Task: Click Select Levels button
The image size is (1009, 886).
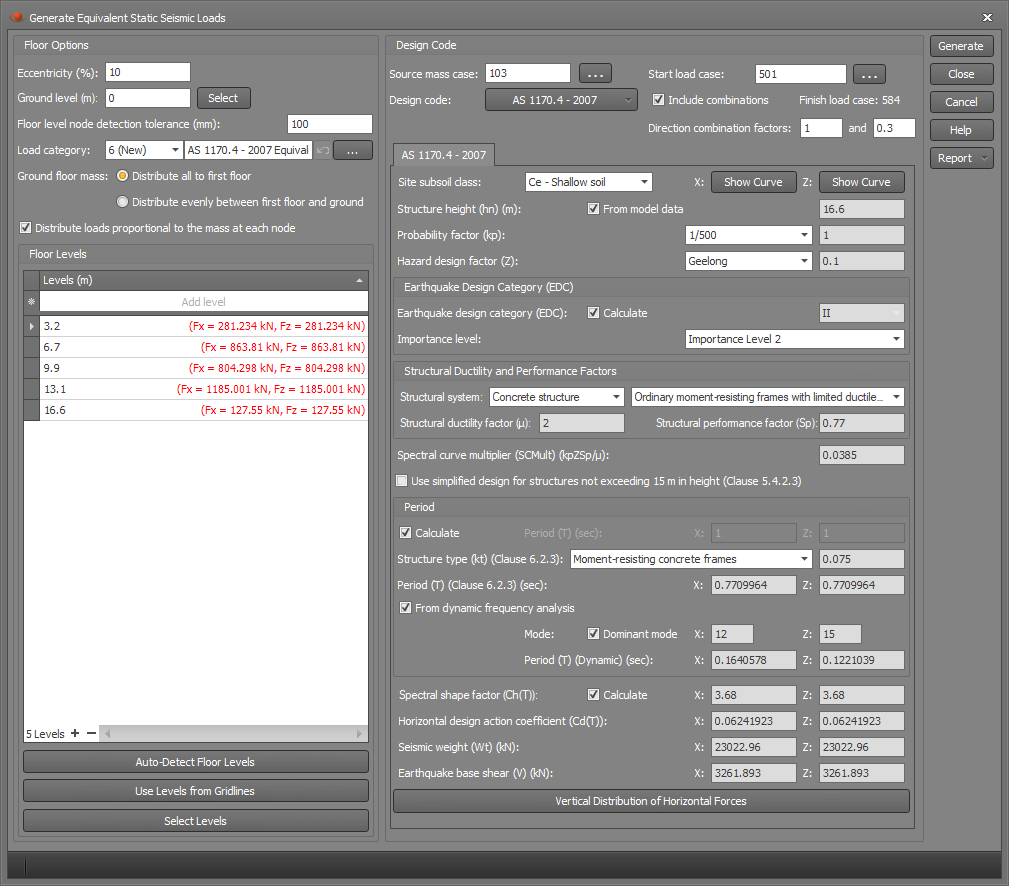Action: 196,821
